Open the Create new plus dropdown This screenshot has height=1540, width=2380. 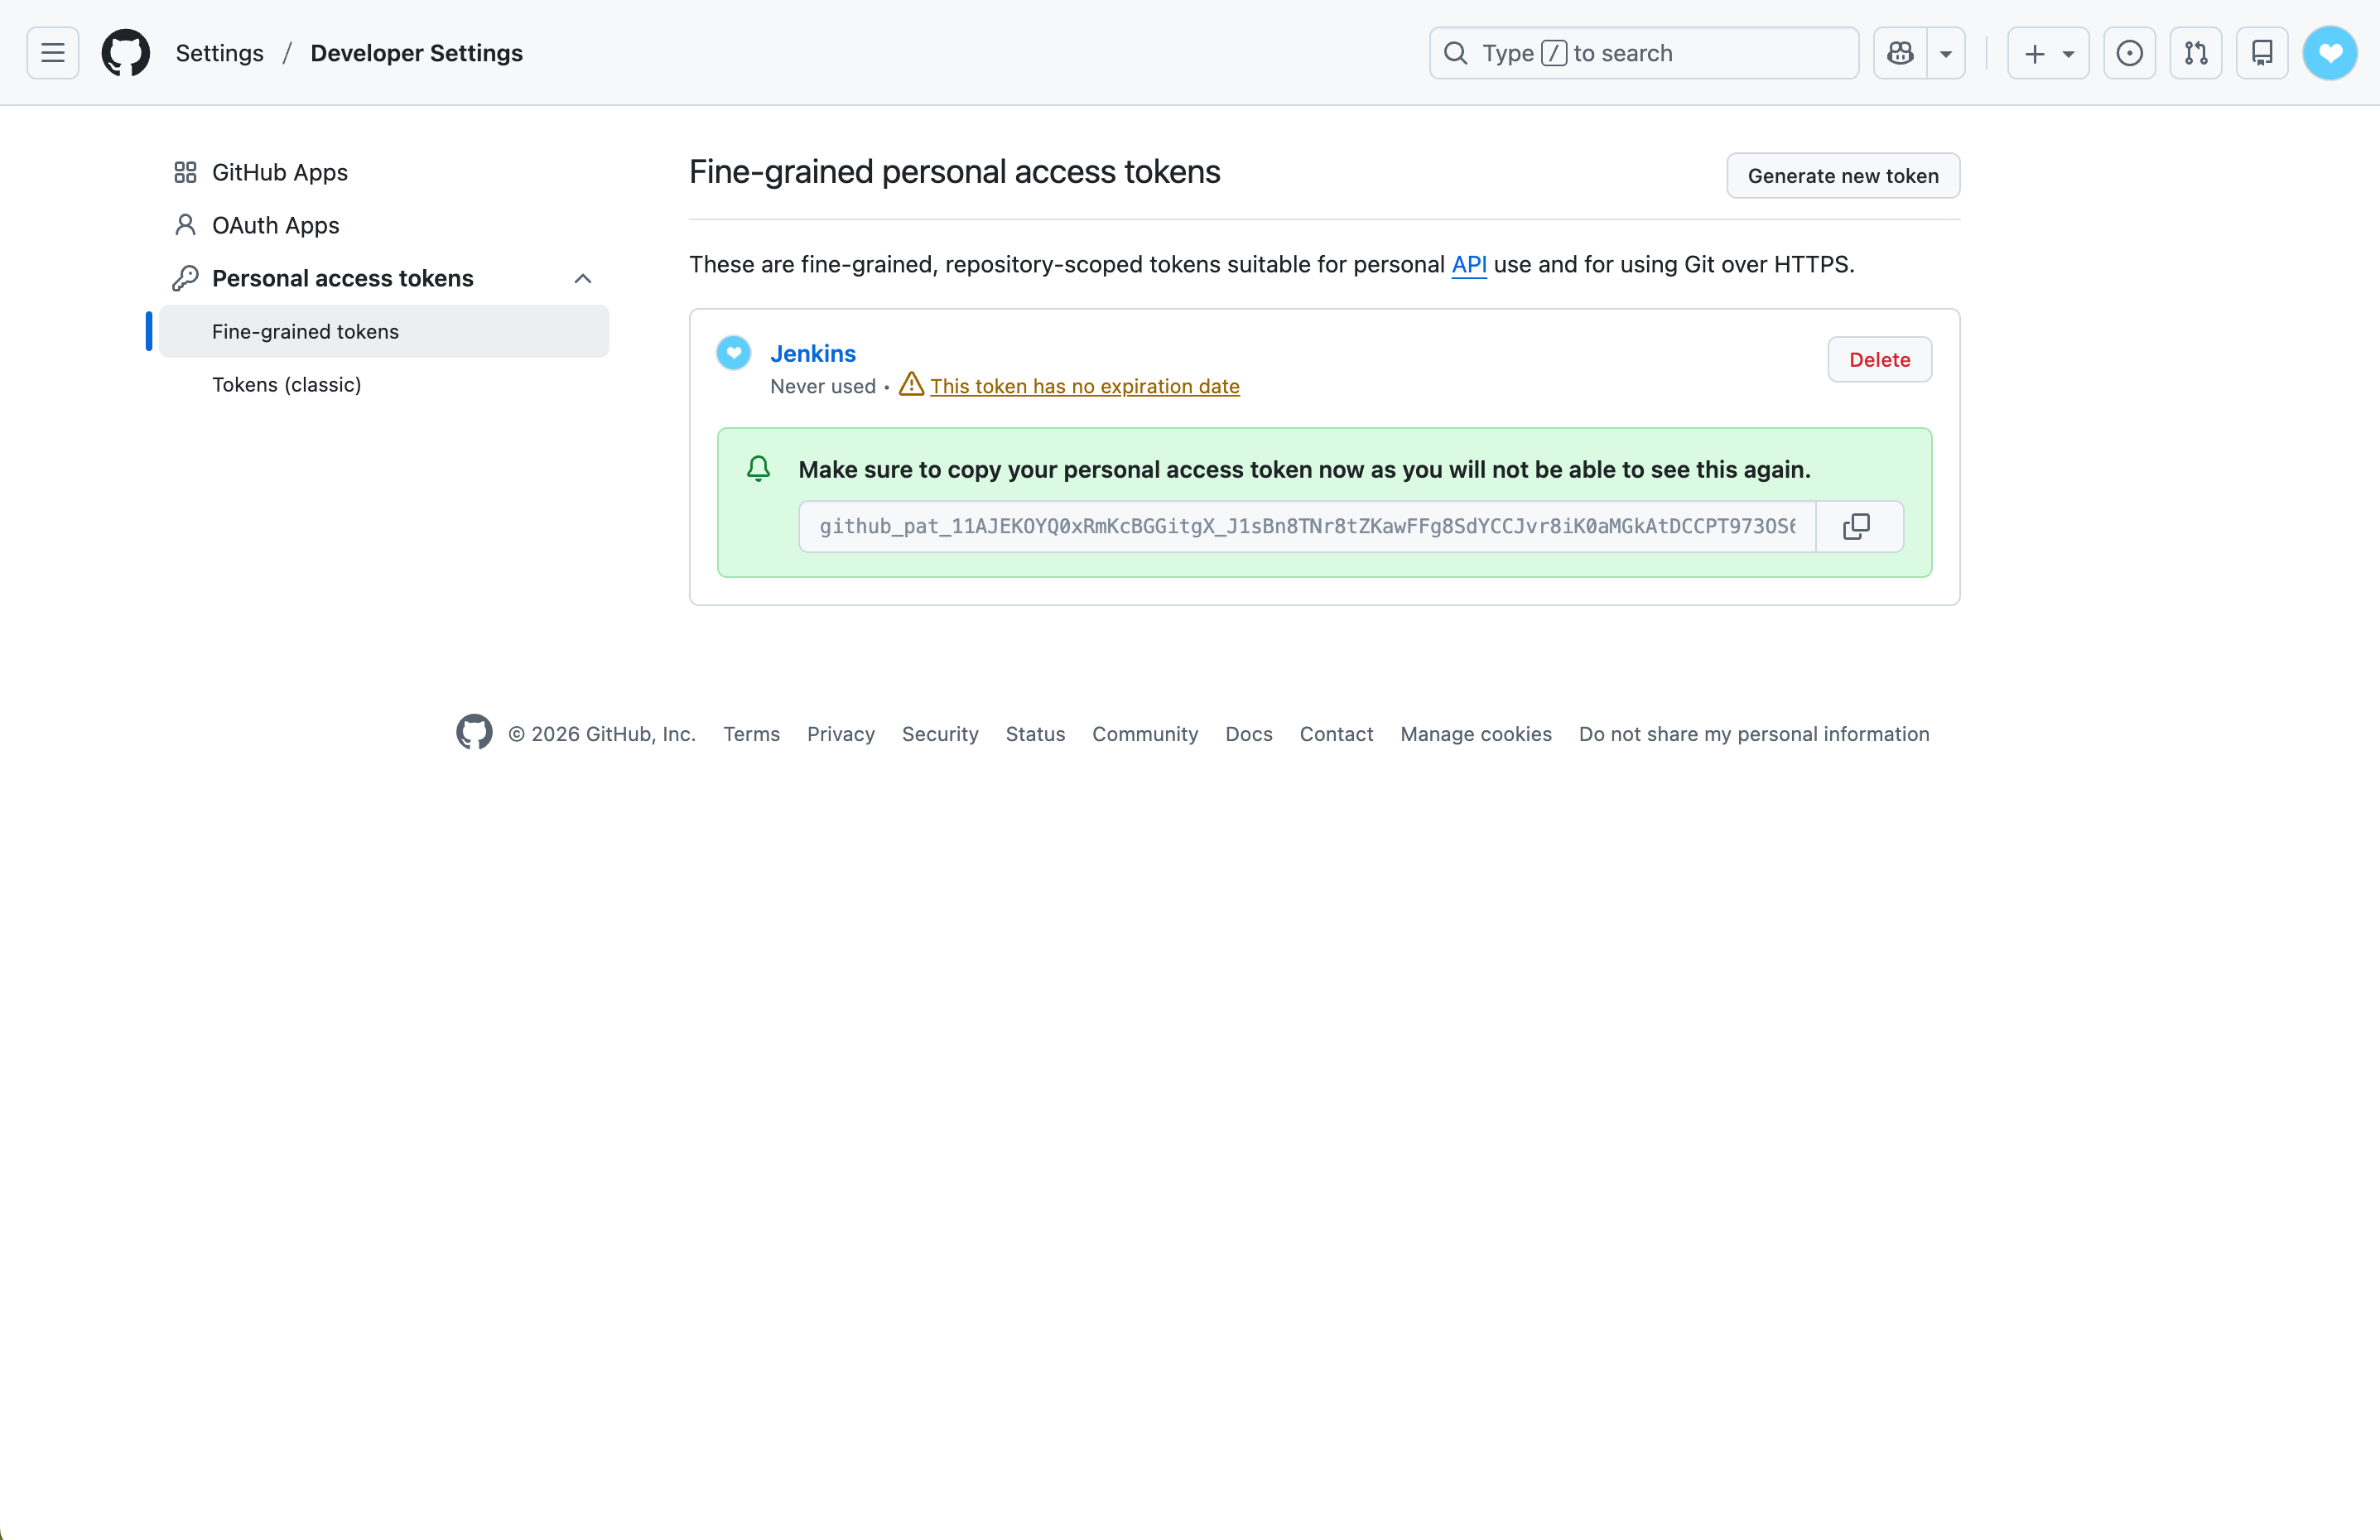2047,53
